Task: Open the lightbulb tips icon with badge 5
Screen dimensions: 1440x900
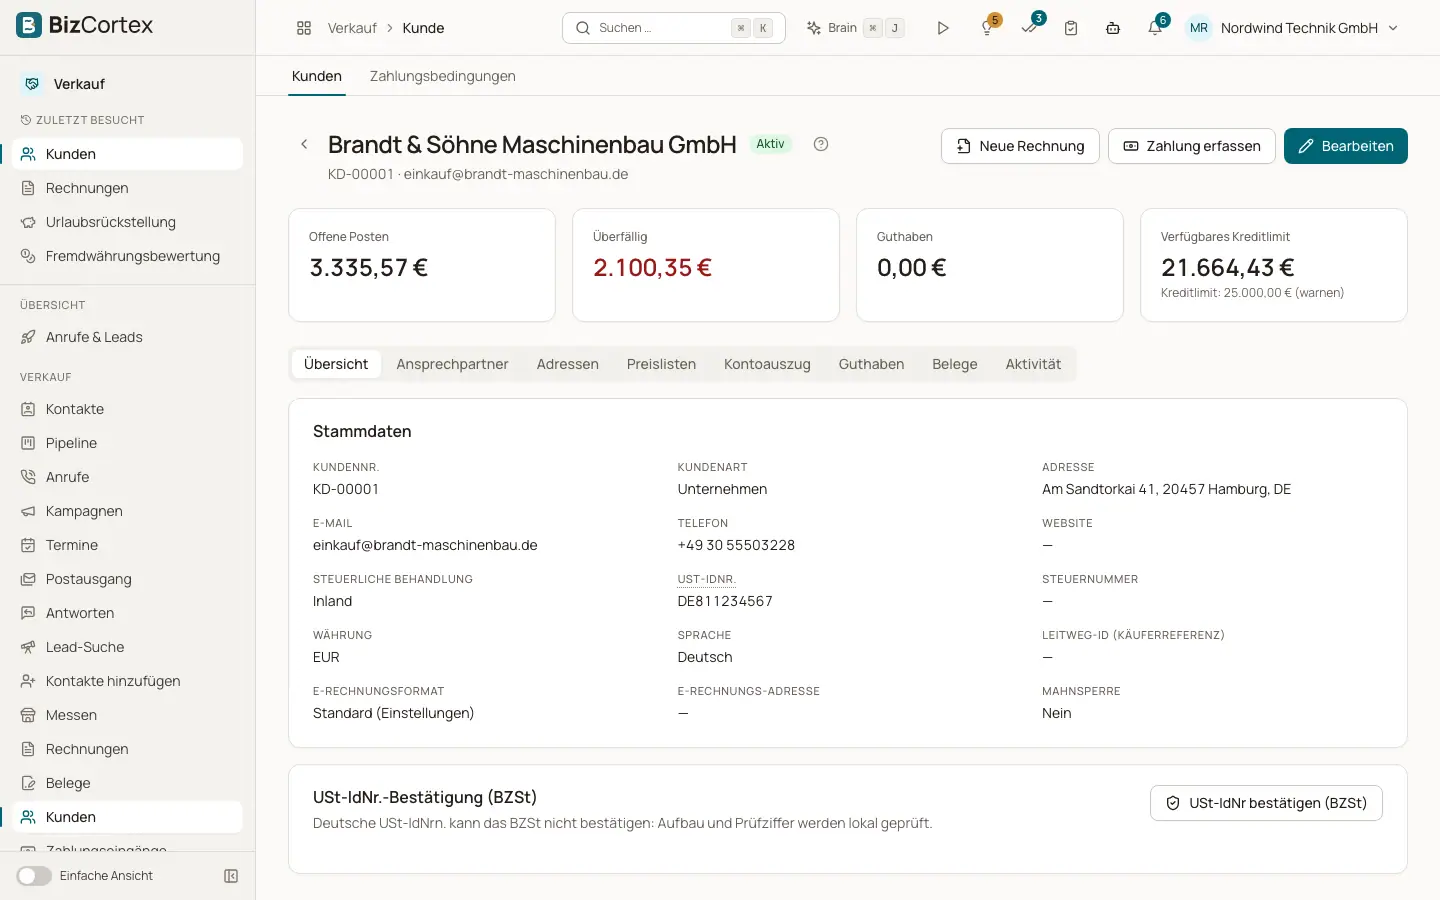Action: [988, 28]
